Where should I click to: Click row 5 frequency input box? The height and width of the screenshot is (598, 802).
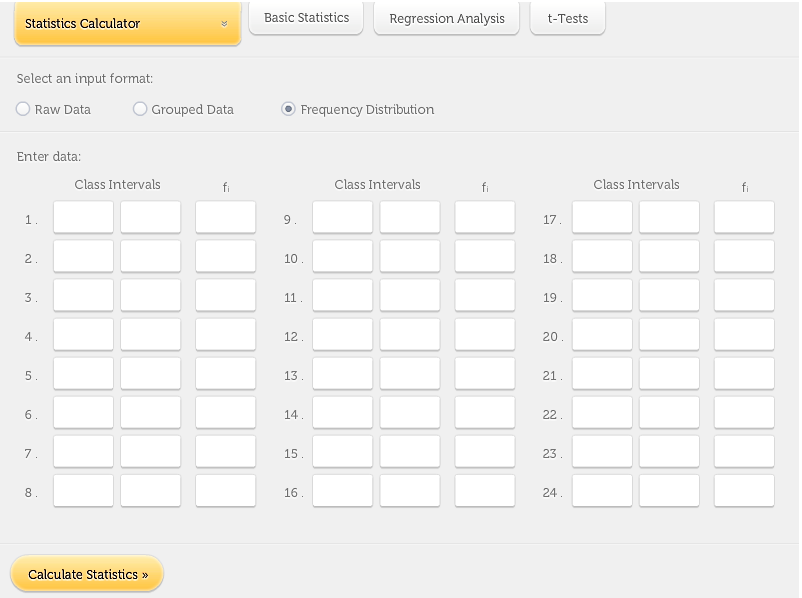[225, 374]
